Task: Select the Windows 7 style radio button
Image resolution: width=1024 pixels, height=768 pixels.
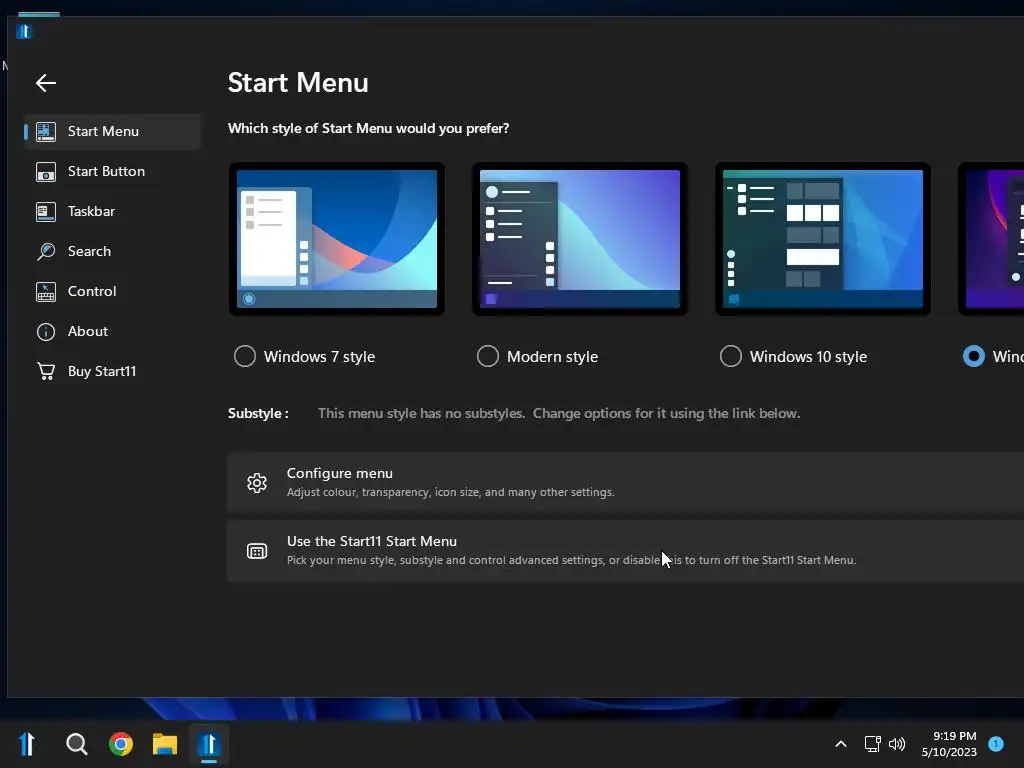Action: [245, 357]
